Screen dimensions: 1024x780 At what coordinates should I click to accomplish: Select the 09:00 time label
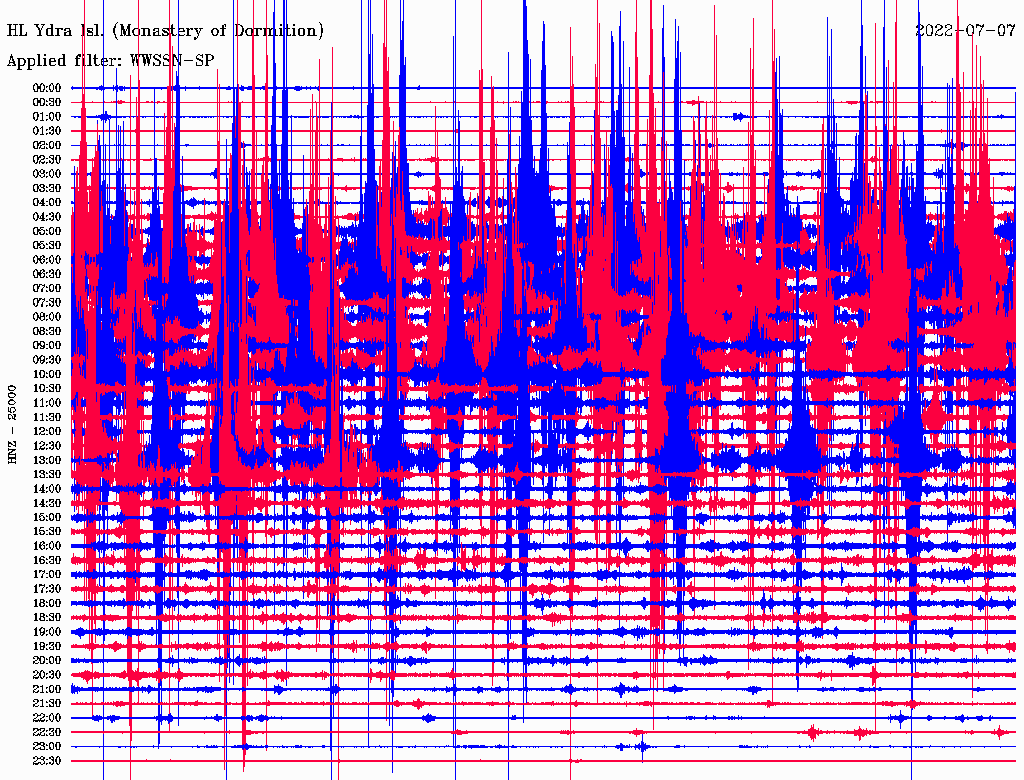point(47,346)
